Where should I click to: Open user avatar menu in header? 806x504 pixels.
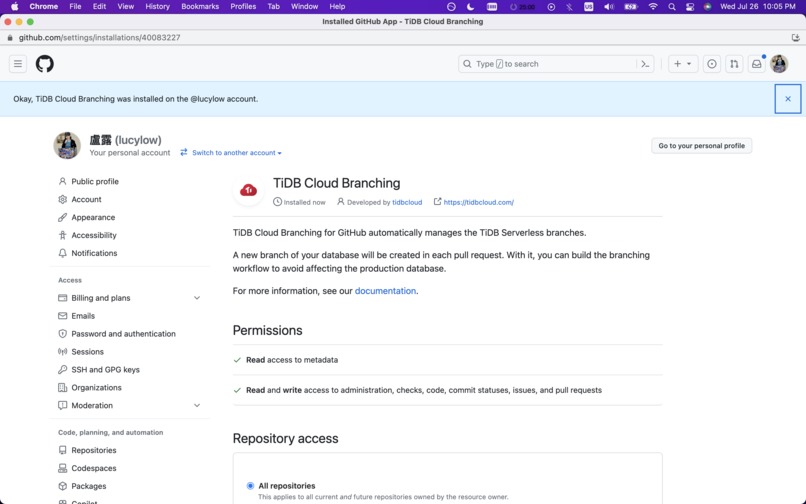point(779,64)
